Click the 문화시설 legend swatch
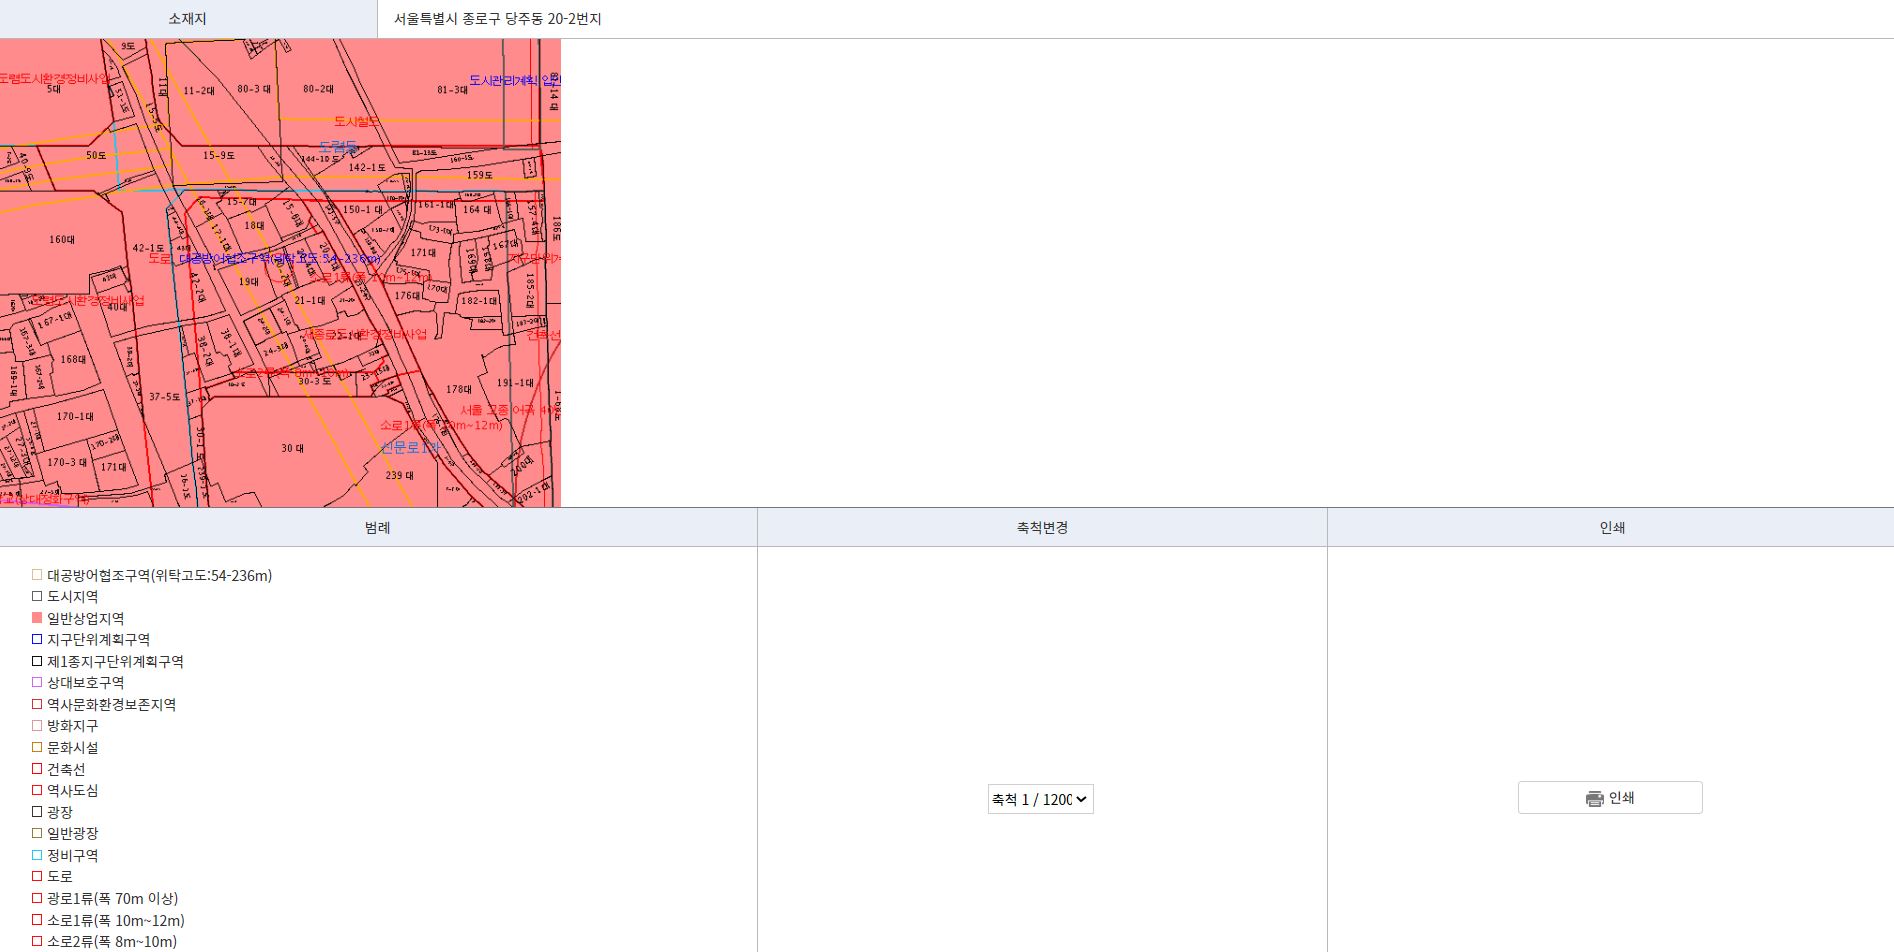Screen dimensions: 1894x952 pyautogui.click(x=37, y=747)
